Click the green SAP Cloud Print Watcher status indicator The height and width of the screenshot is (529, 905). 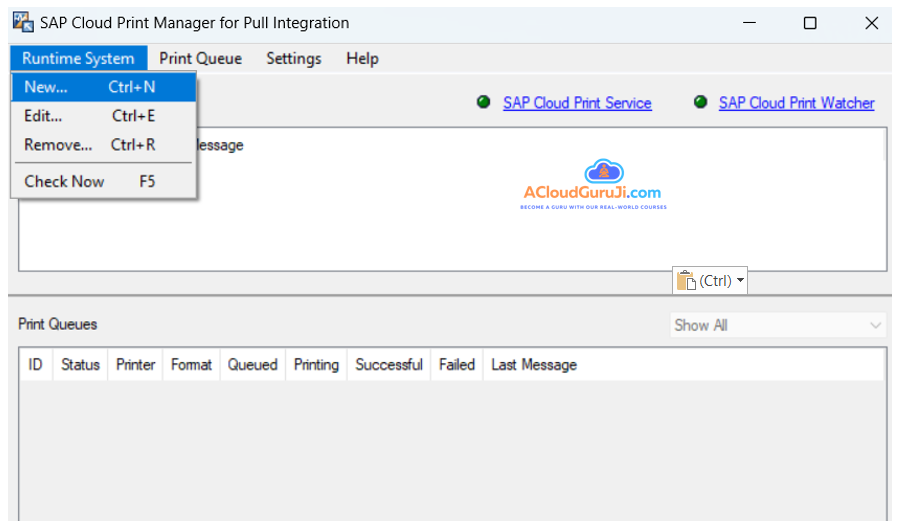pyautogui.click(x=700, y=102)
